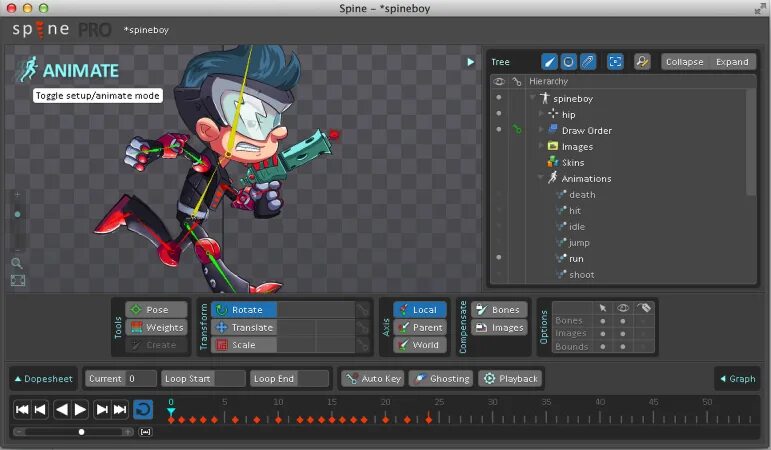Toggle Images visible option dot
The height and width of the screenshot is (450, 771).
coord(623,334)
